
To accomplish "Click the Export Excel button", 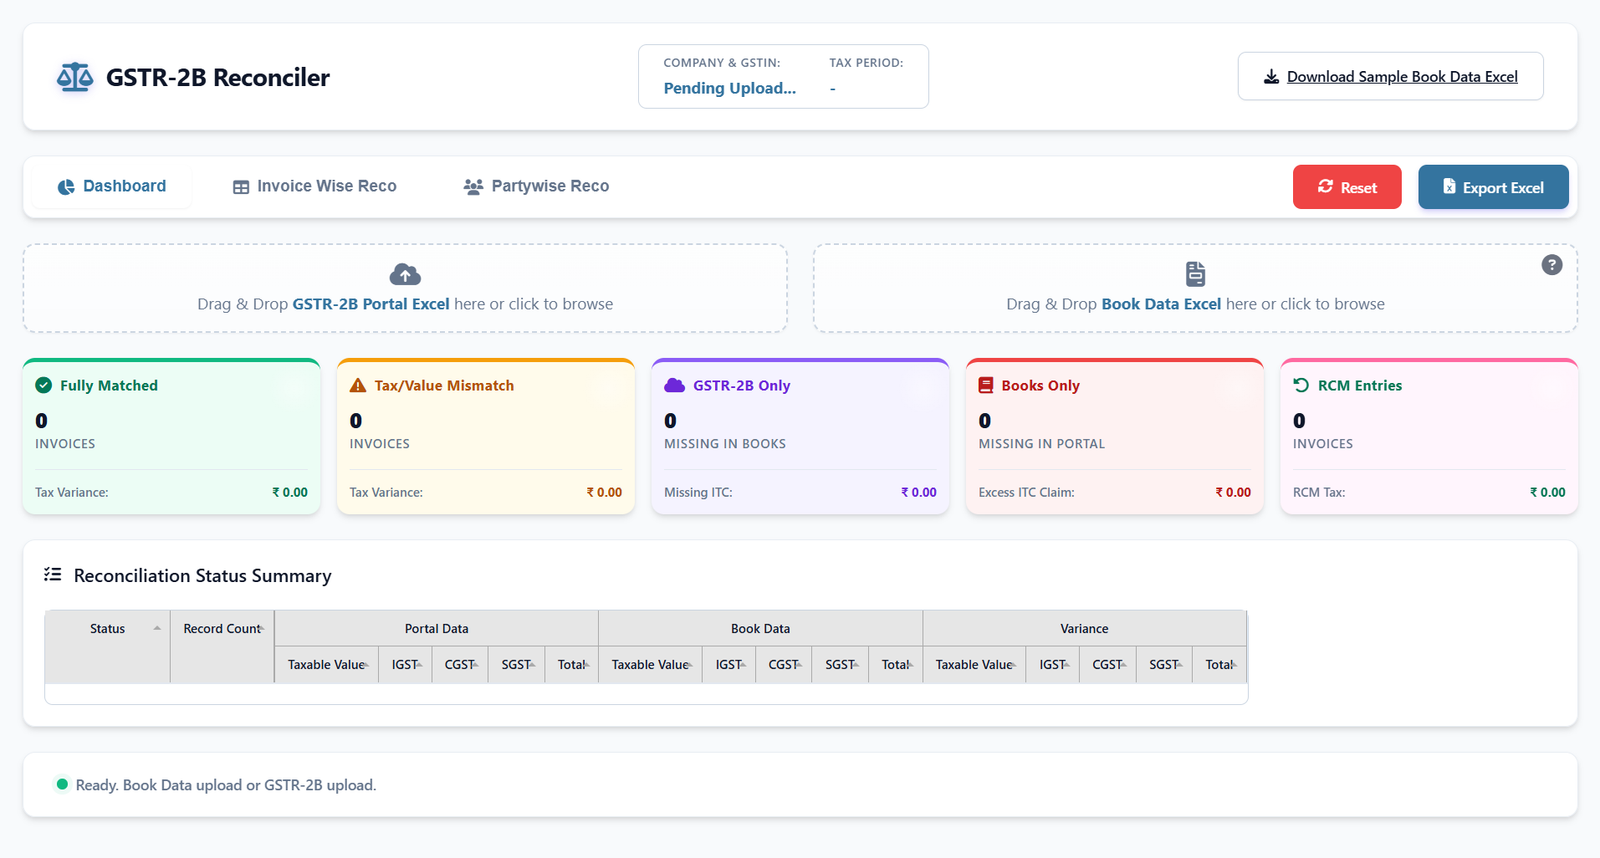I will [x=1493, y=187].
